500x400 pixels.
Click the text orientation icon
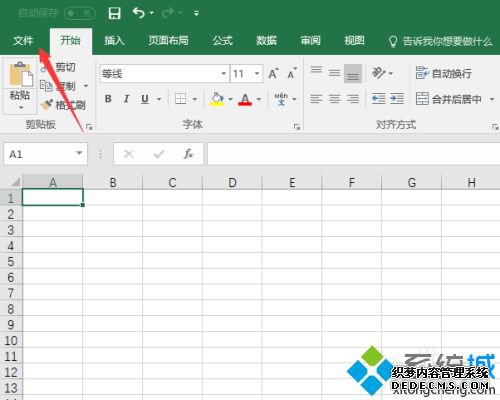[379, 73]
